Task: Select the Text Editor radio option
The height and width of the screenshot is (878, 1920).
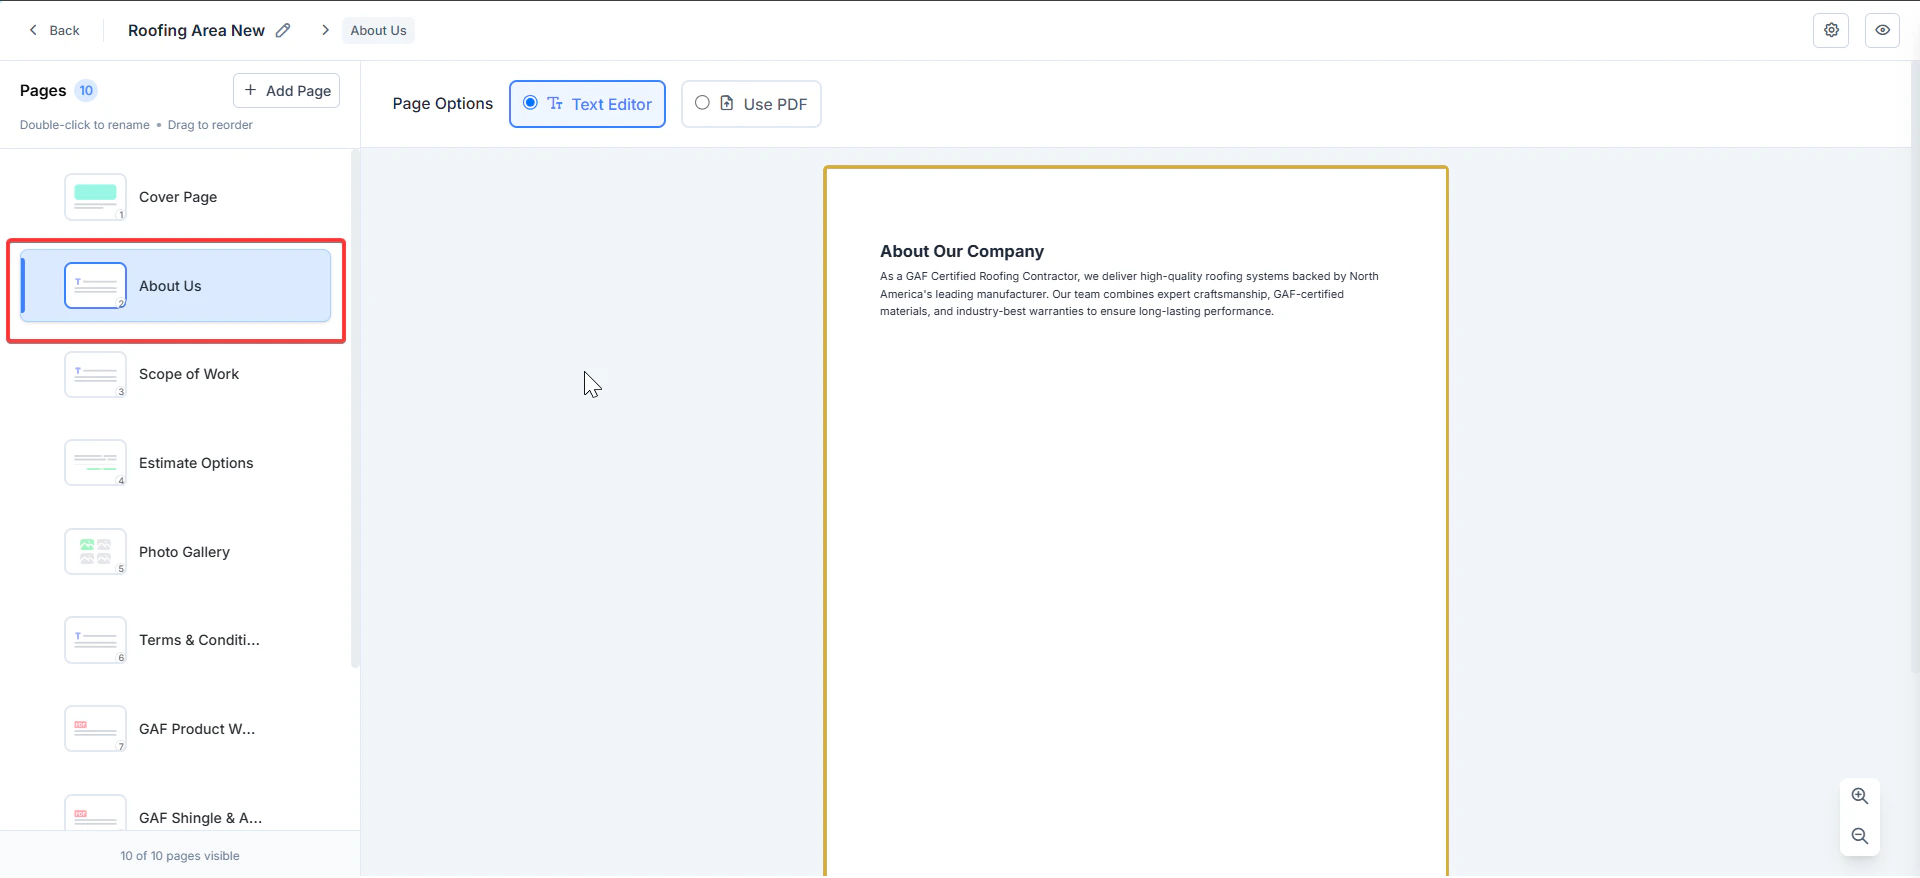Action: point(530,103)
